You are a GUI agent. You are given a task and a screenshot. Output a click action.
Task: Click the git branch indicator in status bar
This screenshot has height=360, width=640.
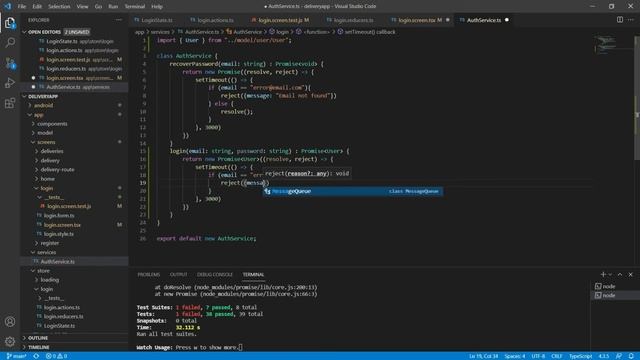coord(16,356)
